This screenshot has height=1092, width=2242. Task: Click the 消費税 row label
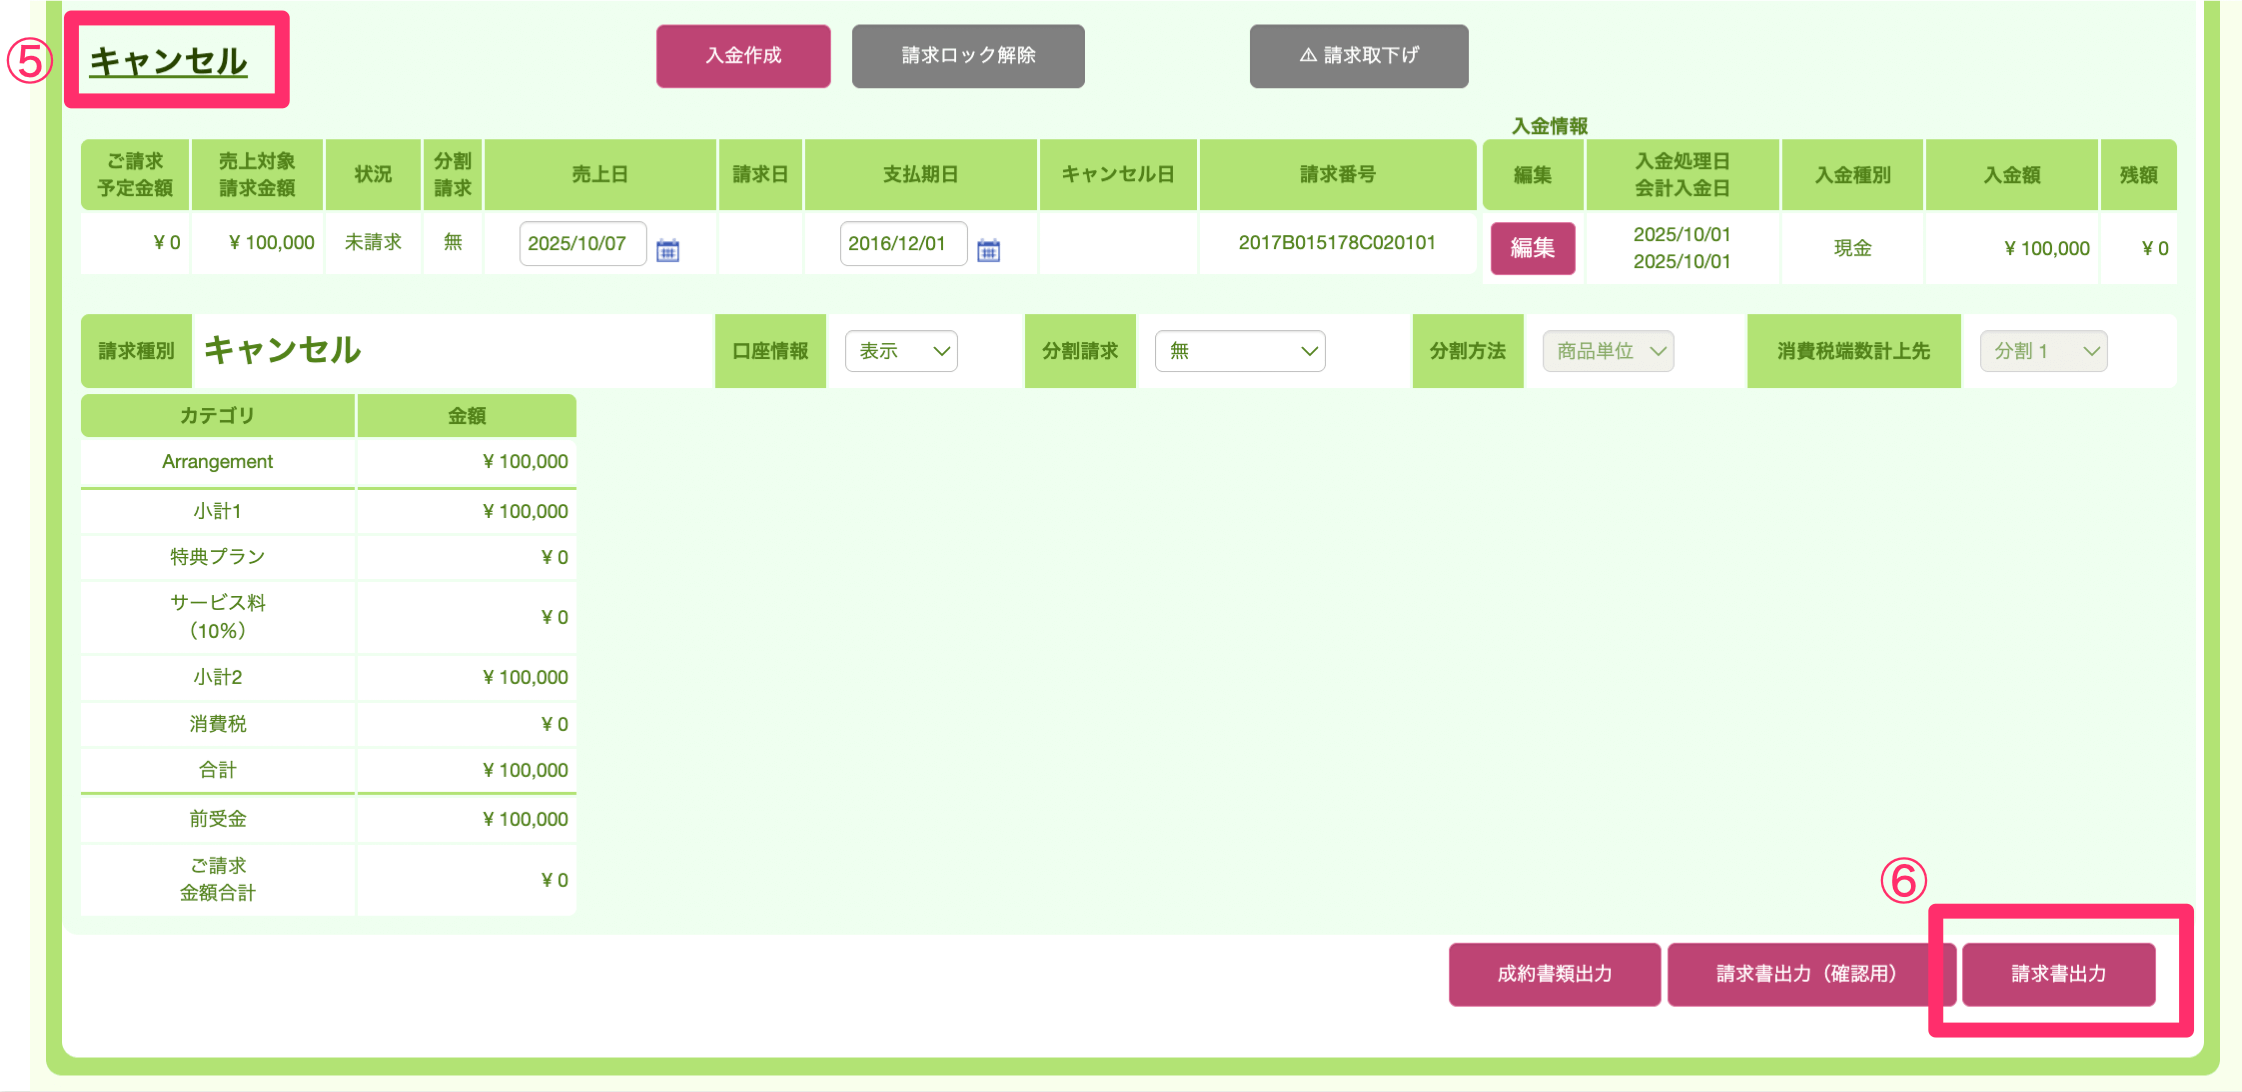point(218,724)
